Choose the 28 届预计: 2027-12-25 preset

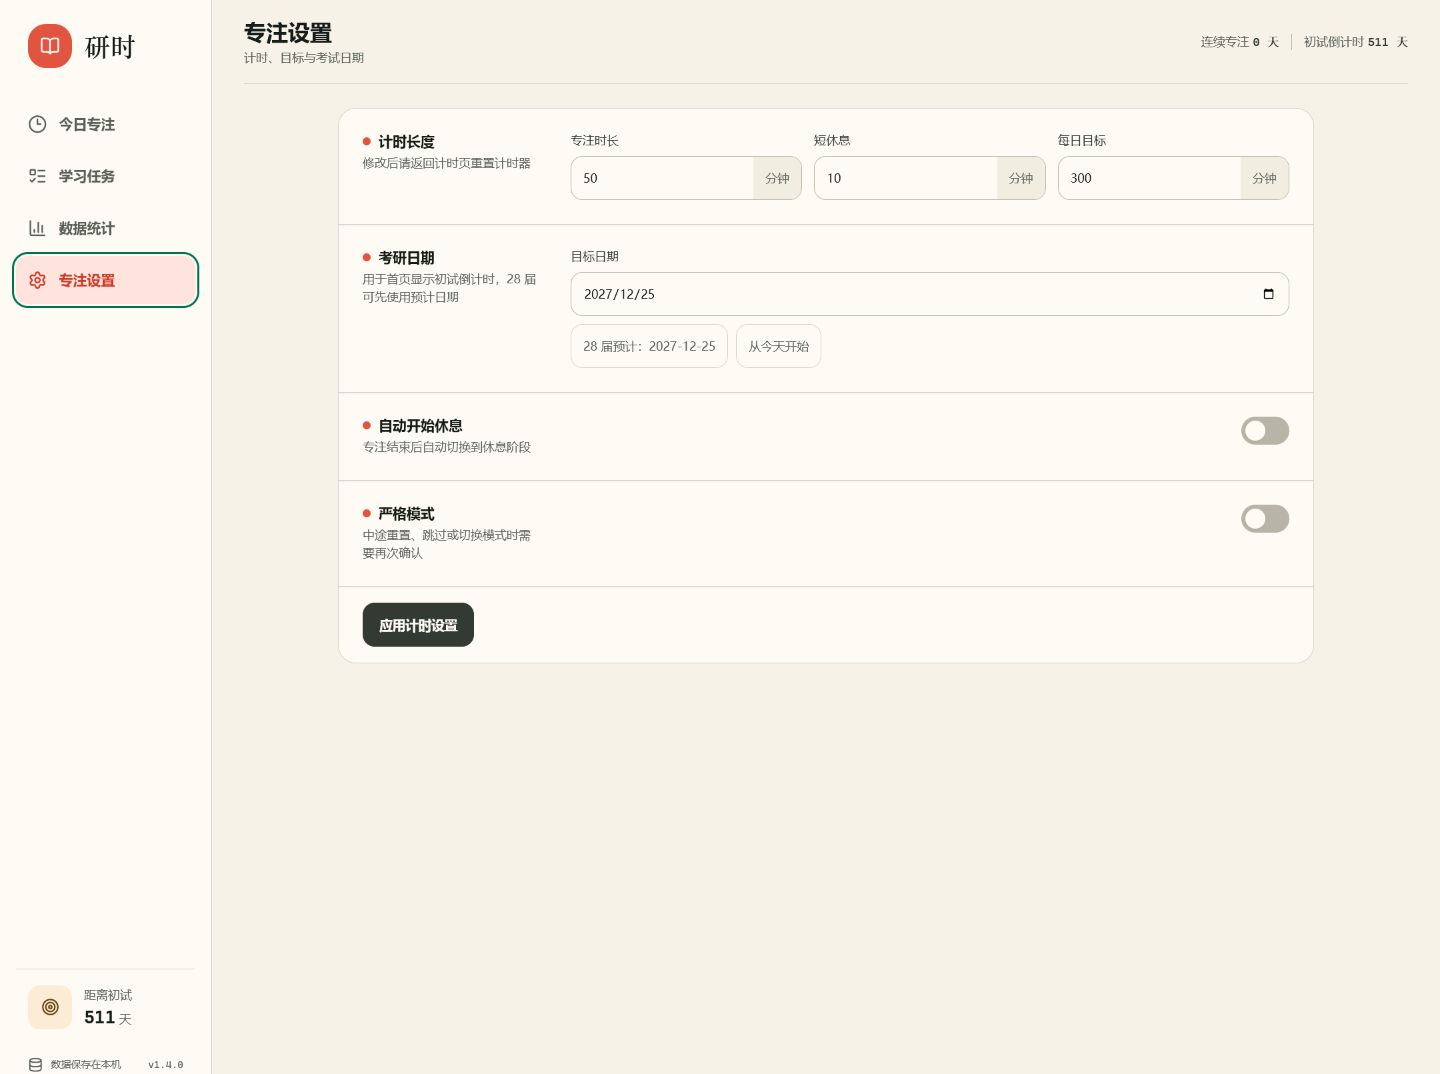point(649,346)
